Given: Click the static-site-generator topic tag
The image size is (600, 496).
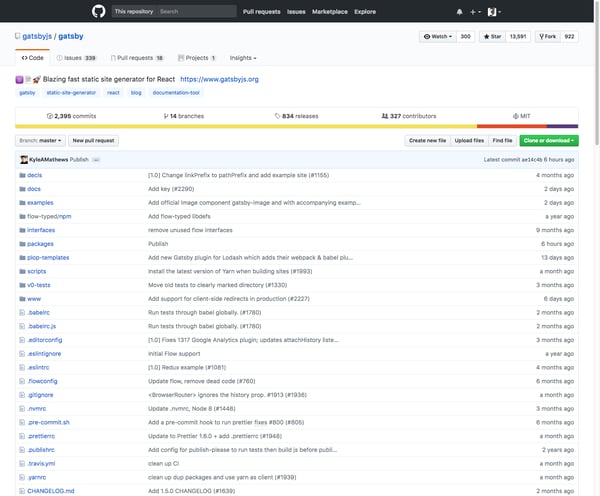Looking at the screenshot, I should click(71, 93).
